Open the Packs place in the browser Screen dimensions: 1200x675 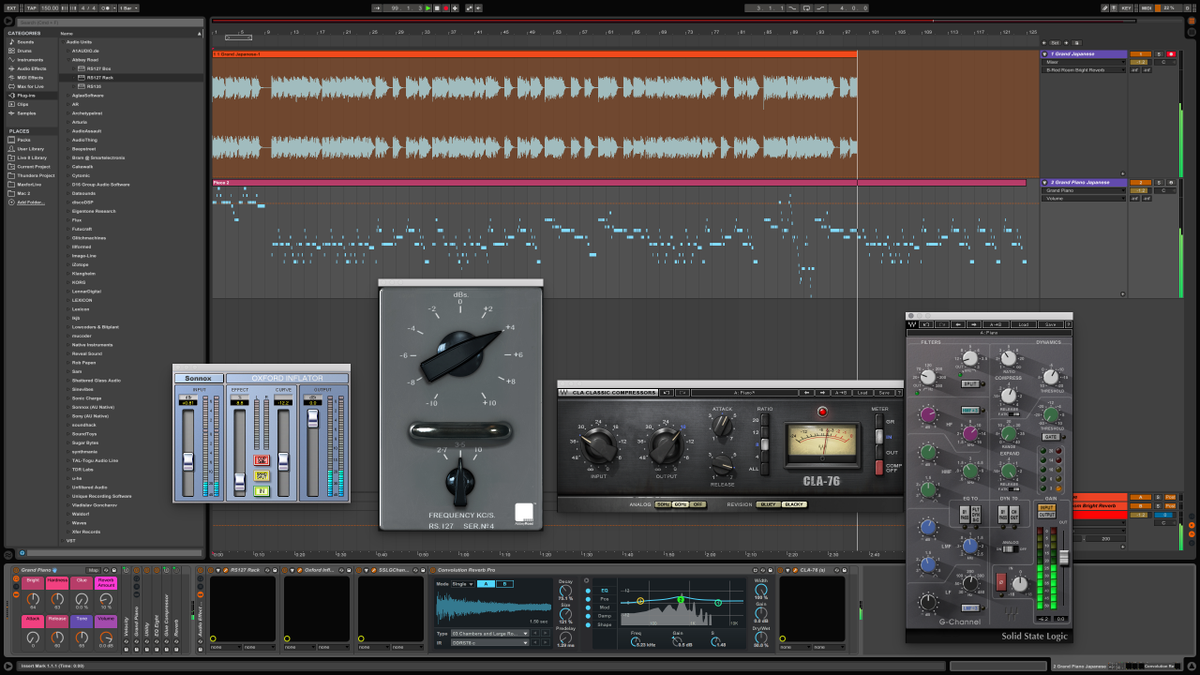pos(23,140)
